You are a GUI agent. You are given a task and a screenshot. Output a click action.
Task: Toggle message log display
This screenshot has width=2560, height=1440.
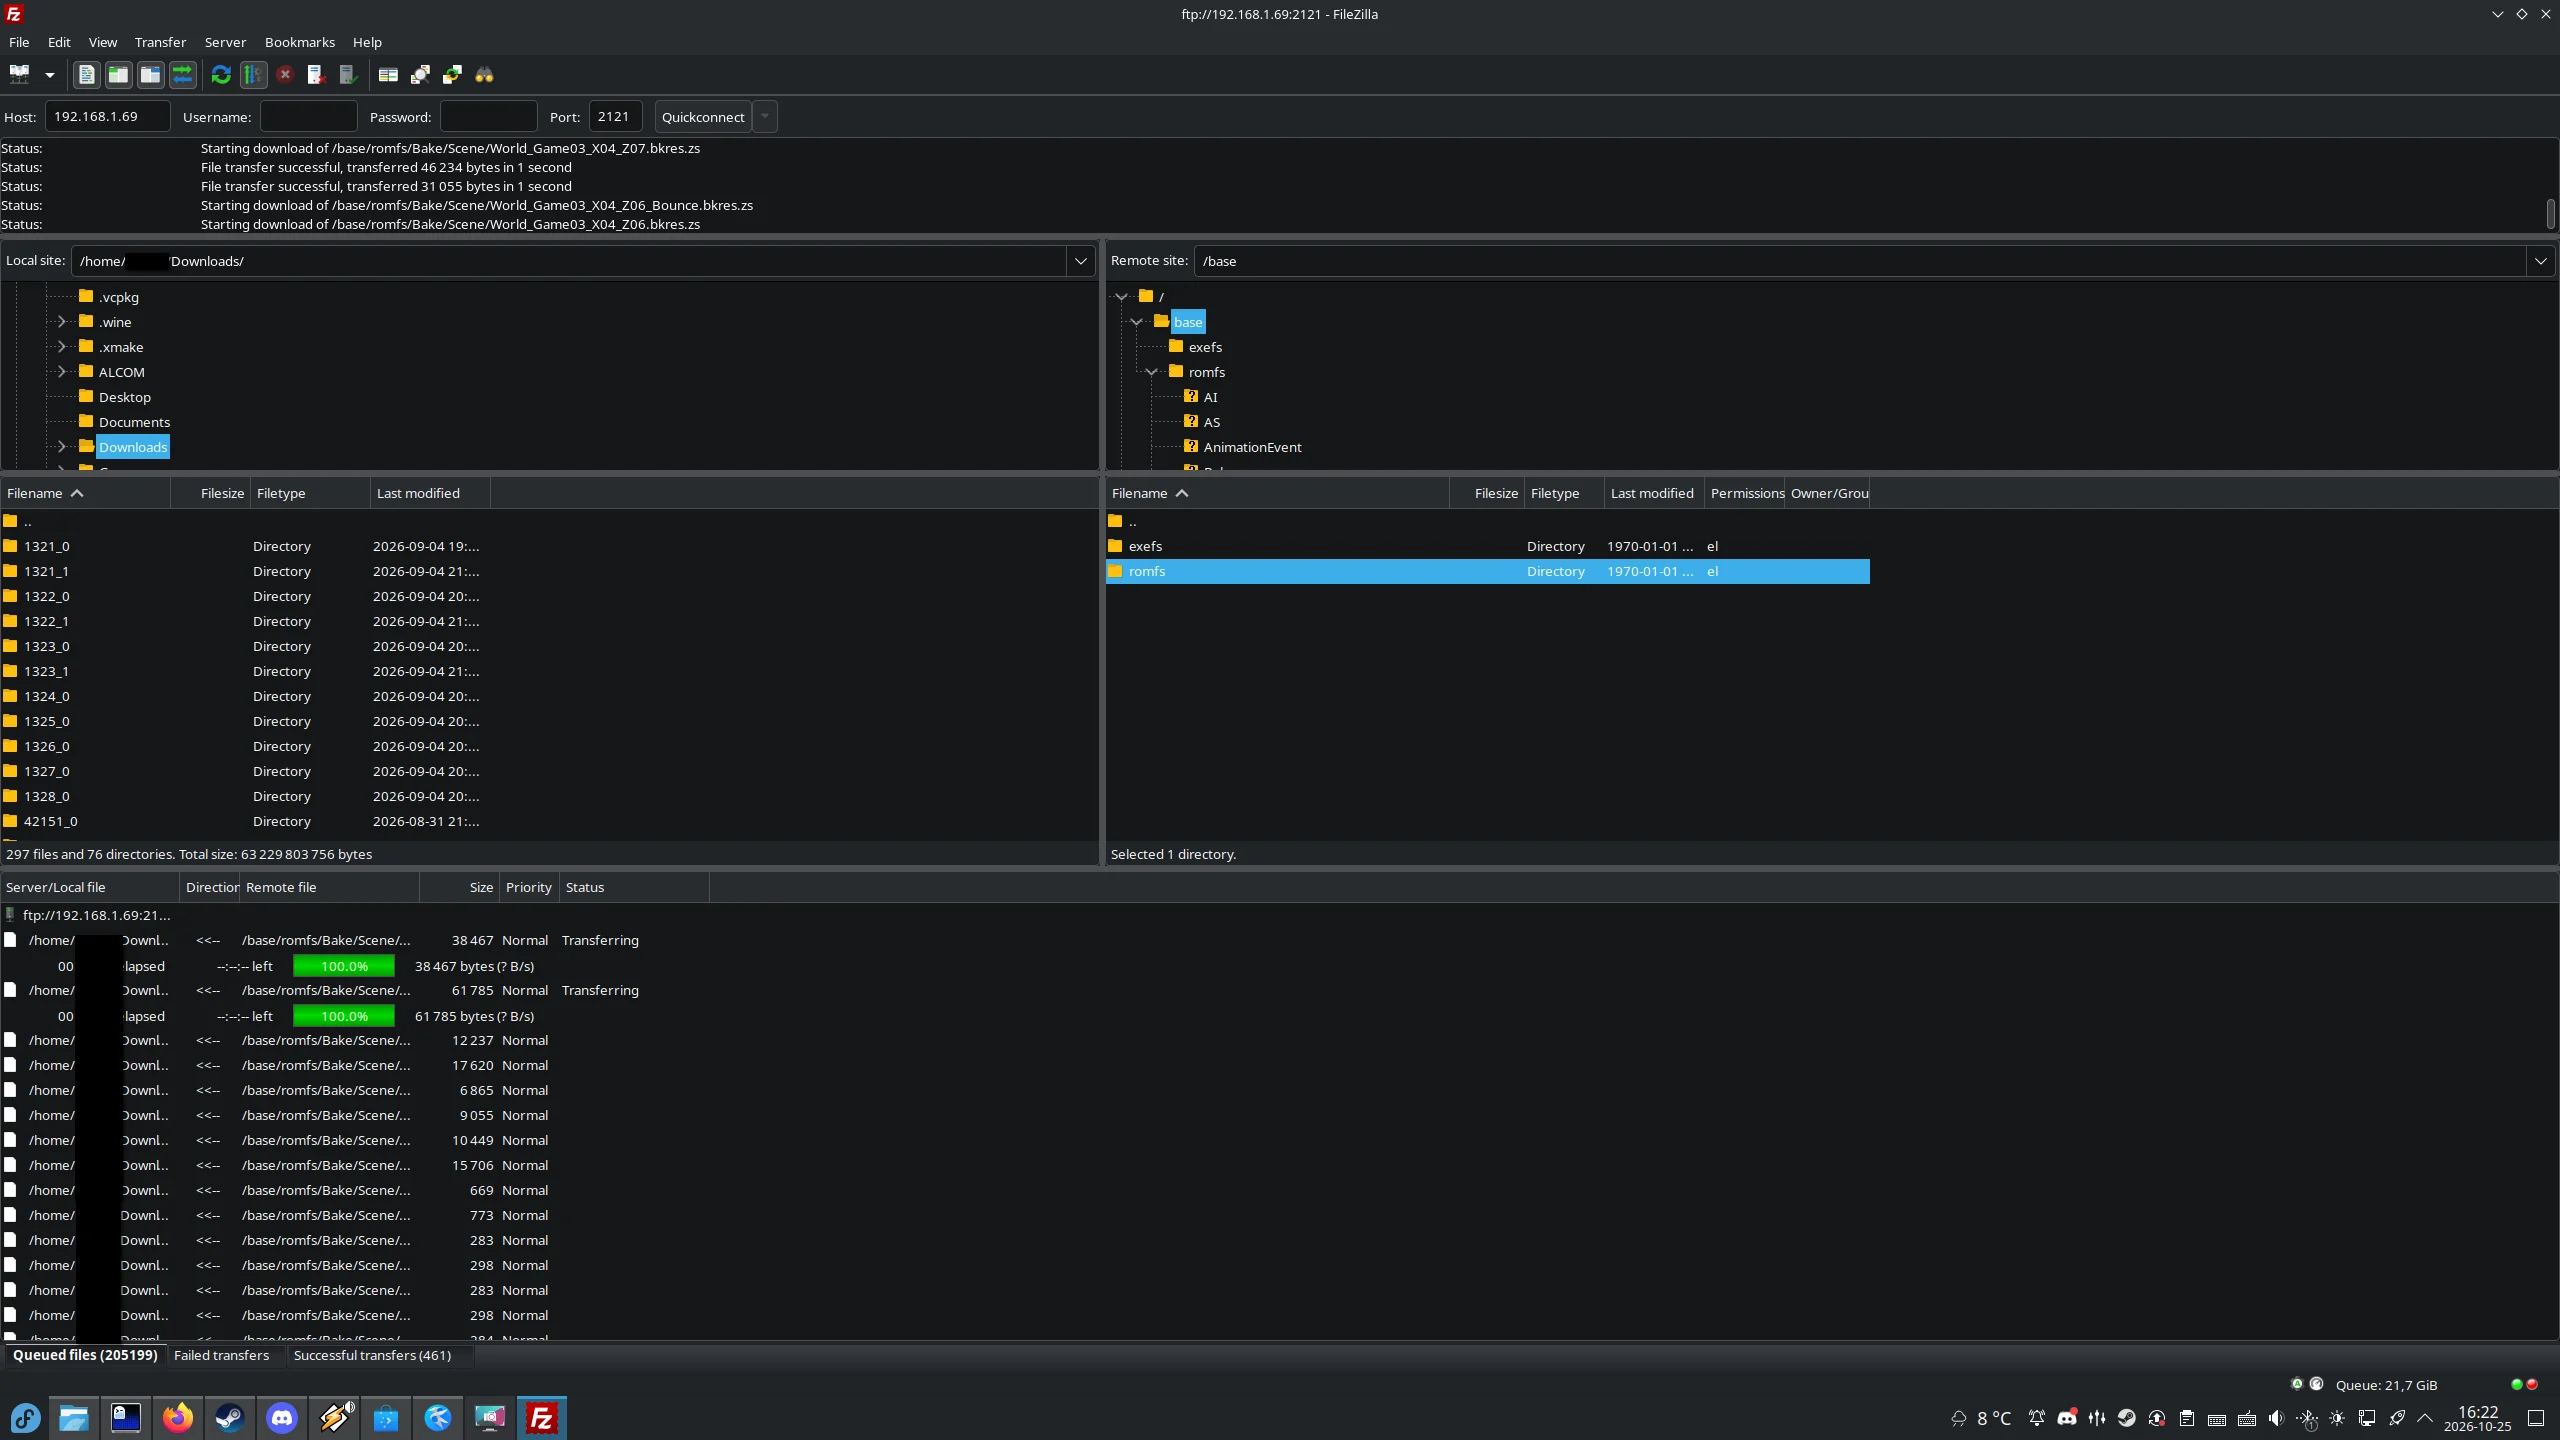pyautogui.click(x=86, y=75)
